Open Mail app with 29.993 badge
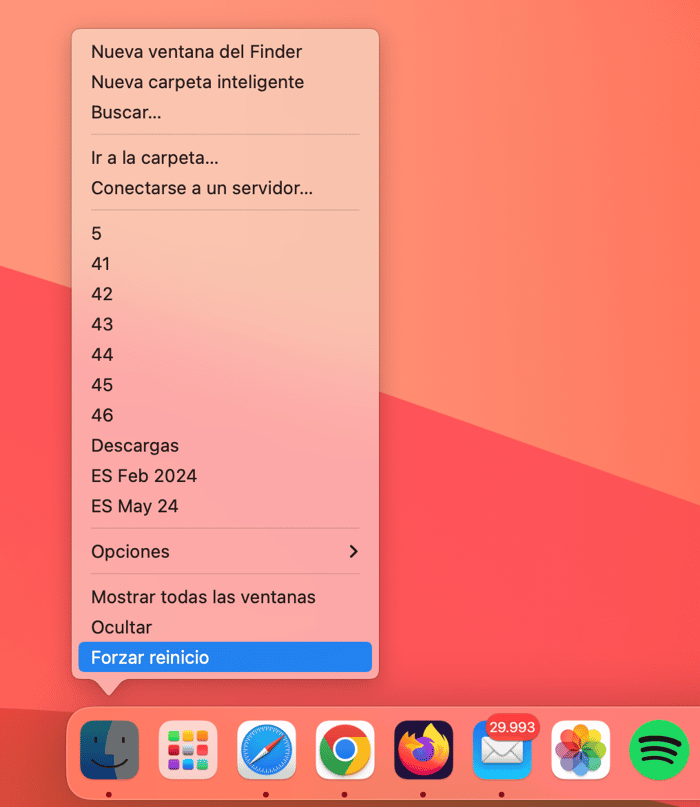700x807 pixels. pos(502,749)
